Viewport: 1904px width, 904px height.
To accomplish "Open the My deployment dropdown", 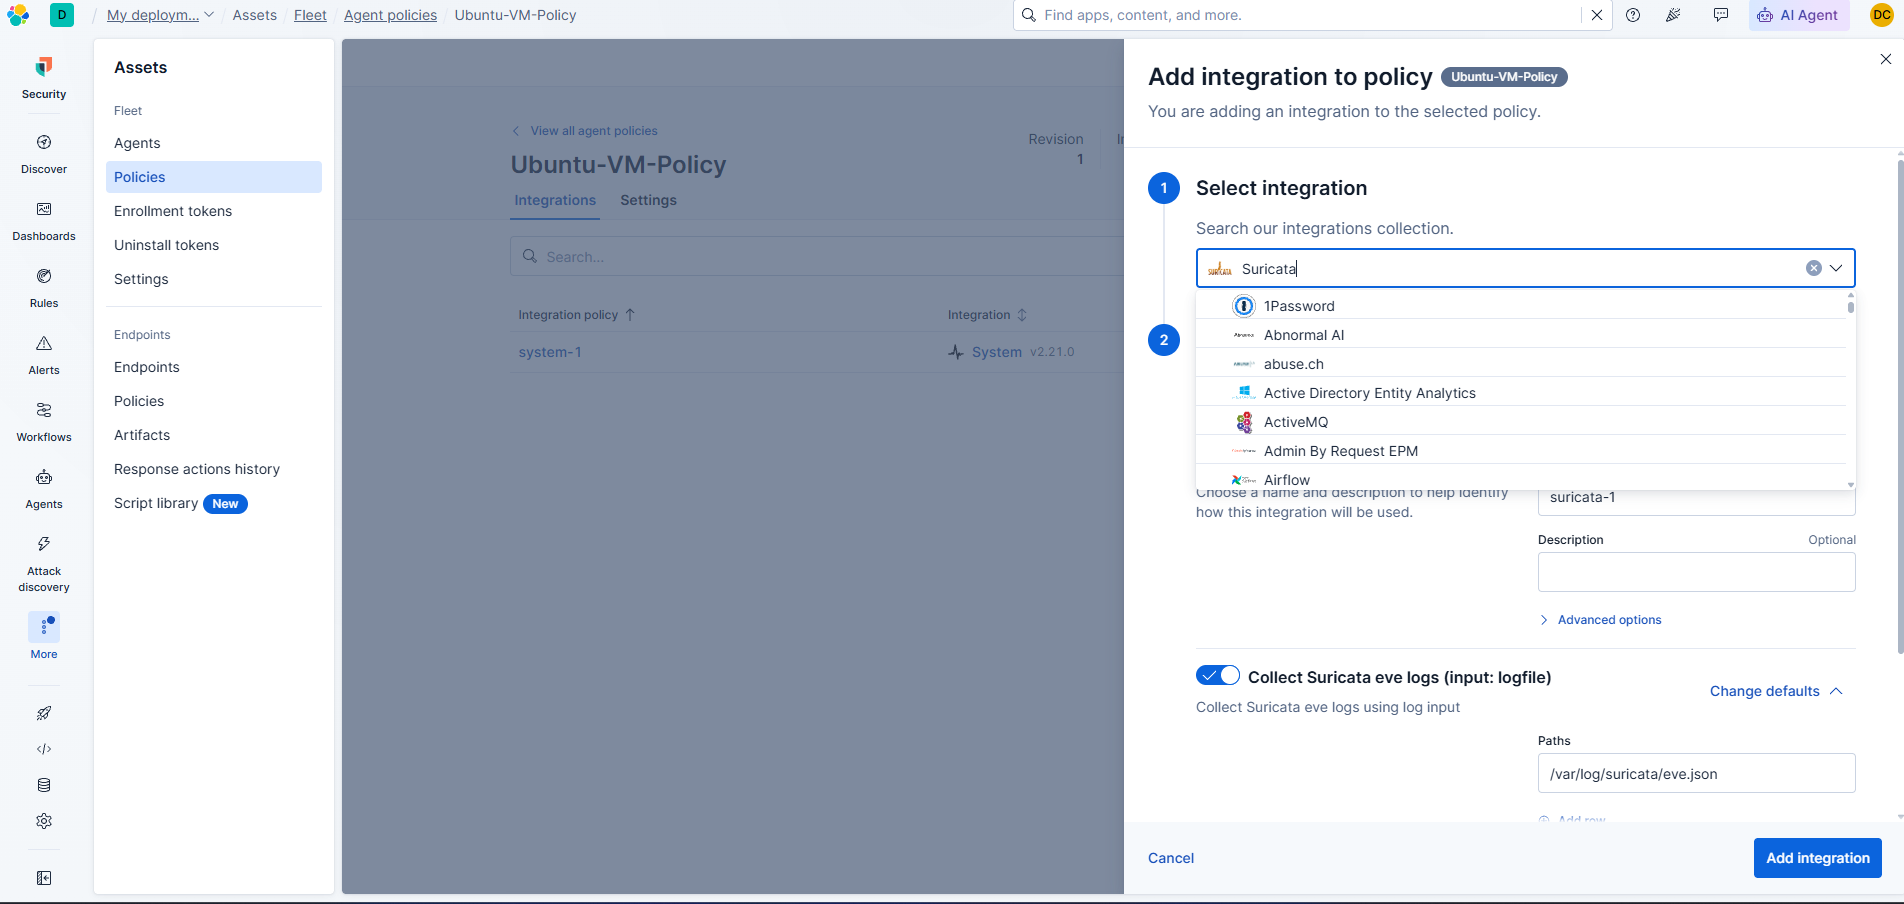I will pos(160,15).
